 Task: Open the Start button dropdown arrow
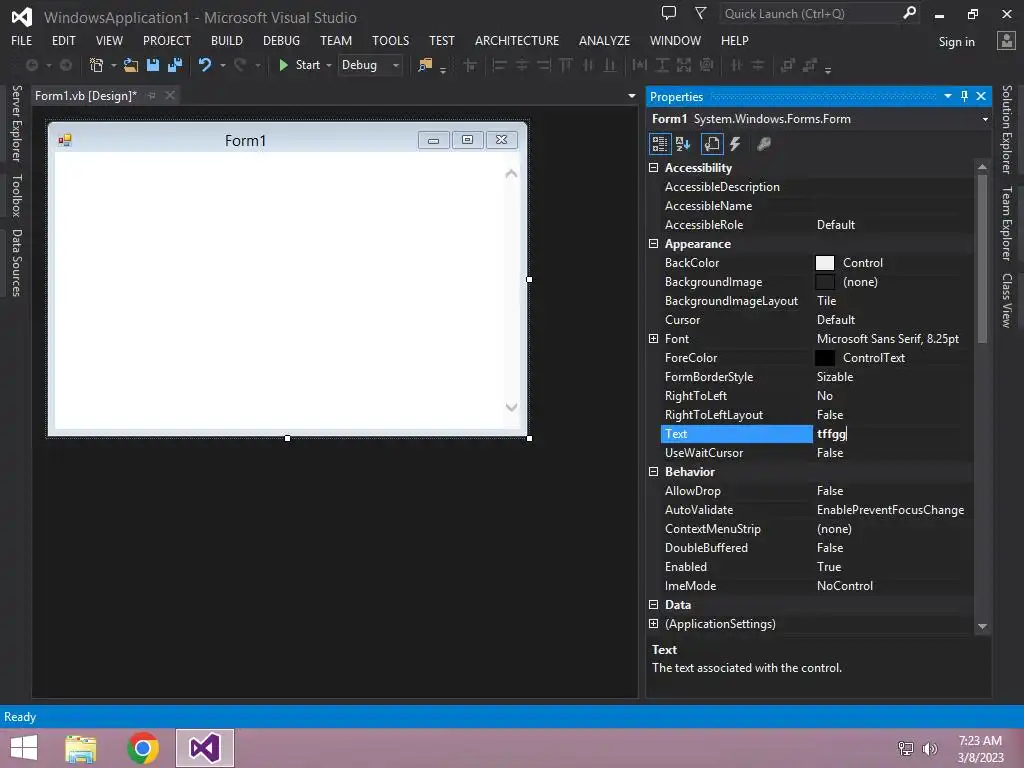(x=328, y=65)
